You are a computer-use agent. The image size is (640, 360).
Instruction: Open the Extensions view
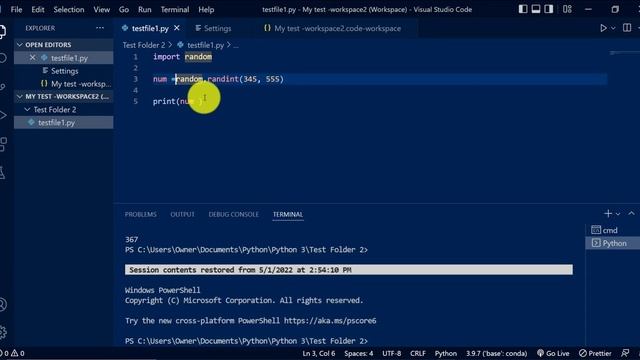(x=2, y=144)
